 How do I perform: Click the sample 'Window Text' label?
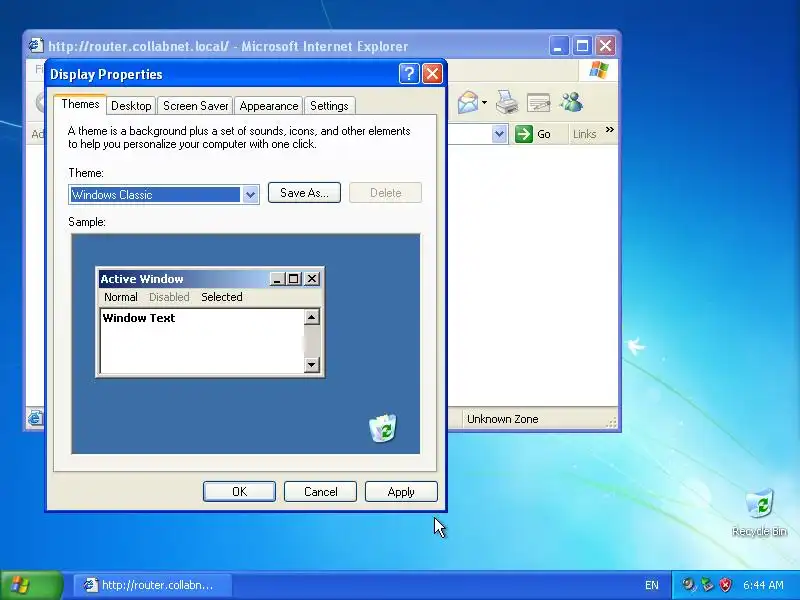point(139,318)
